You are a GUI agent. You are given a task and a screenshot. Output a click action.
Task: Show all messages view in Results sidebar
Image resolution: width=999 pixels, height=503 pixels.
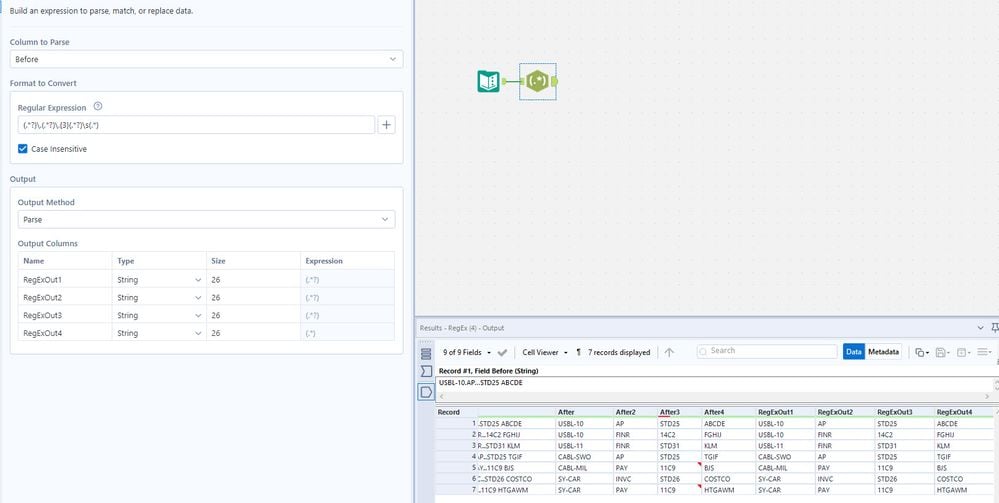[426, 353]
